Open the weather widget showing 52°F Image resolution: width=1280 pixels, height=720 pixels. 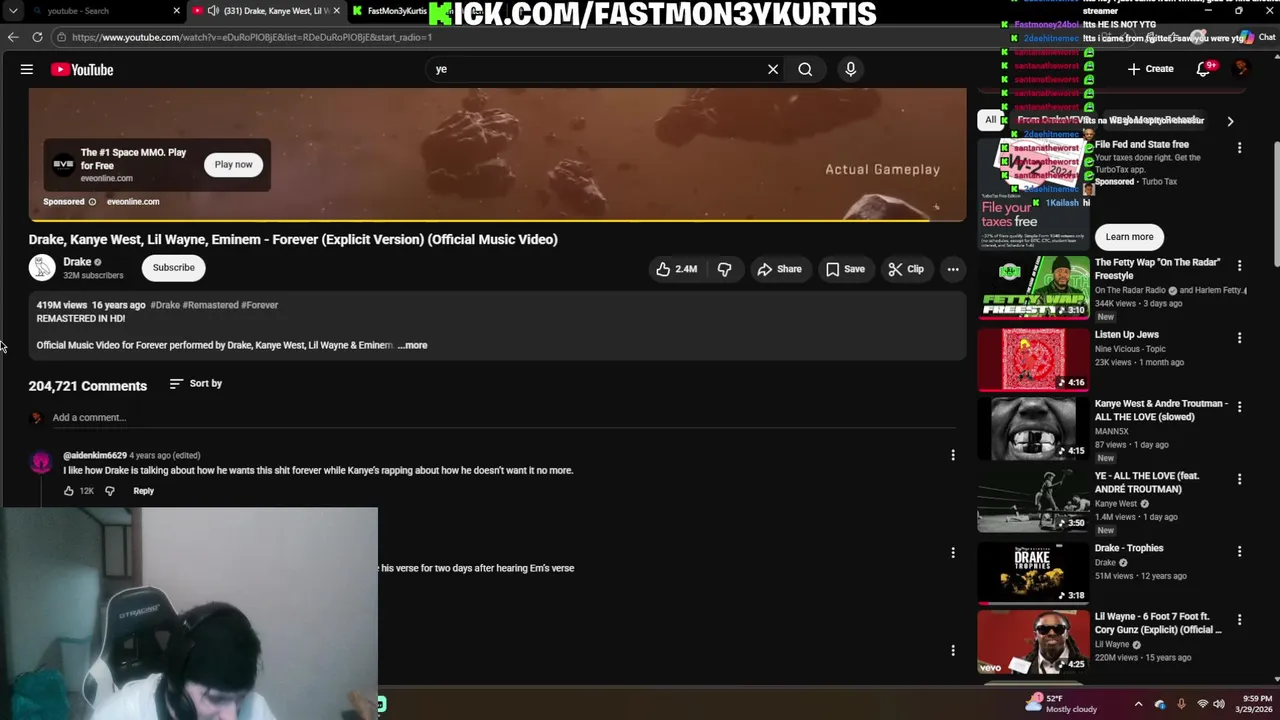click(1063, 703)
